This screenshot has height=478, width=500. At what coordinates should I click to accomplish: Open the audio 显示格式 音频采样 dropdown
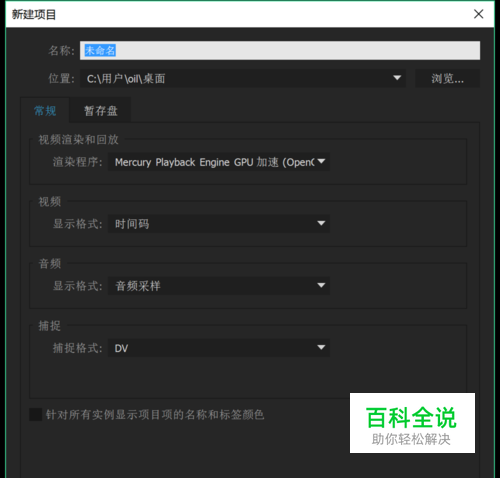pos(219,286)
